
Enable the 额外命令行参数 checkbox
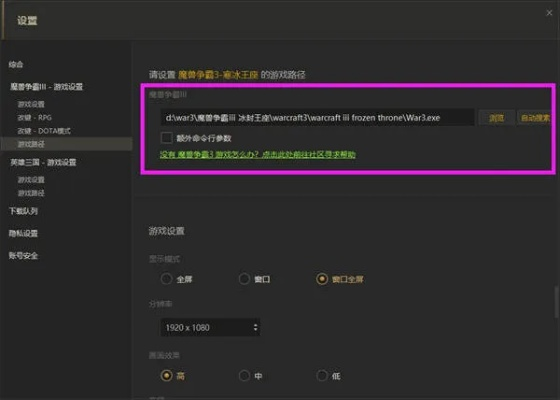coord(166,138)
